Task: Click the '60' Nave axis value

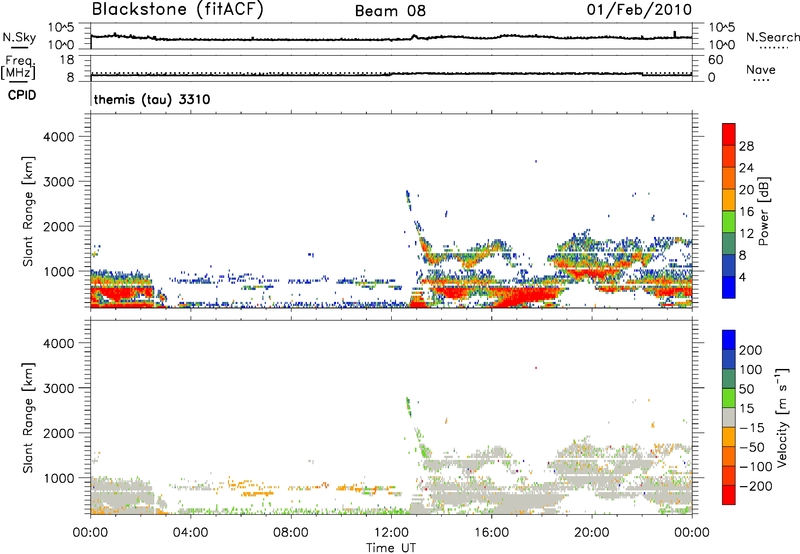Action: point(715,60)
